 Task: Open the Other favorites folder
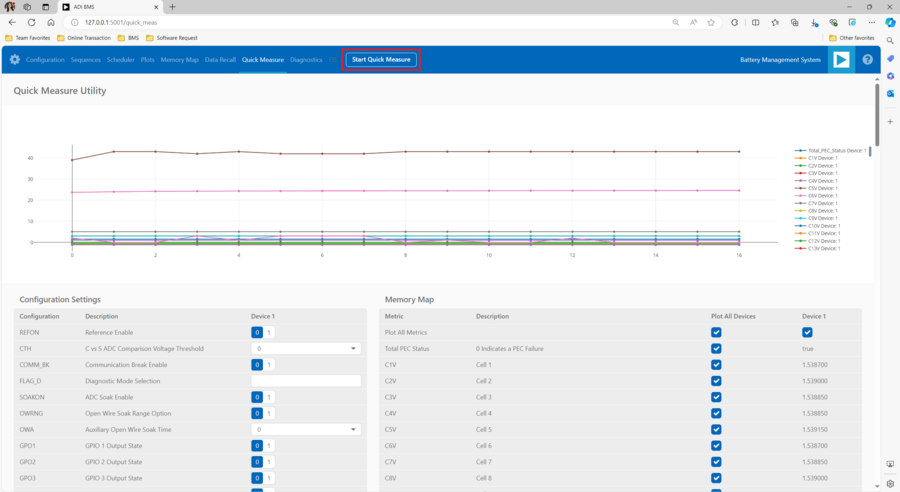[x=851, y=38]
